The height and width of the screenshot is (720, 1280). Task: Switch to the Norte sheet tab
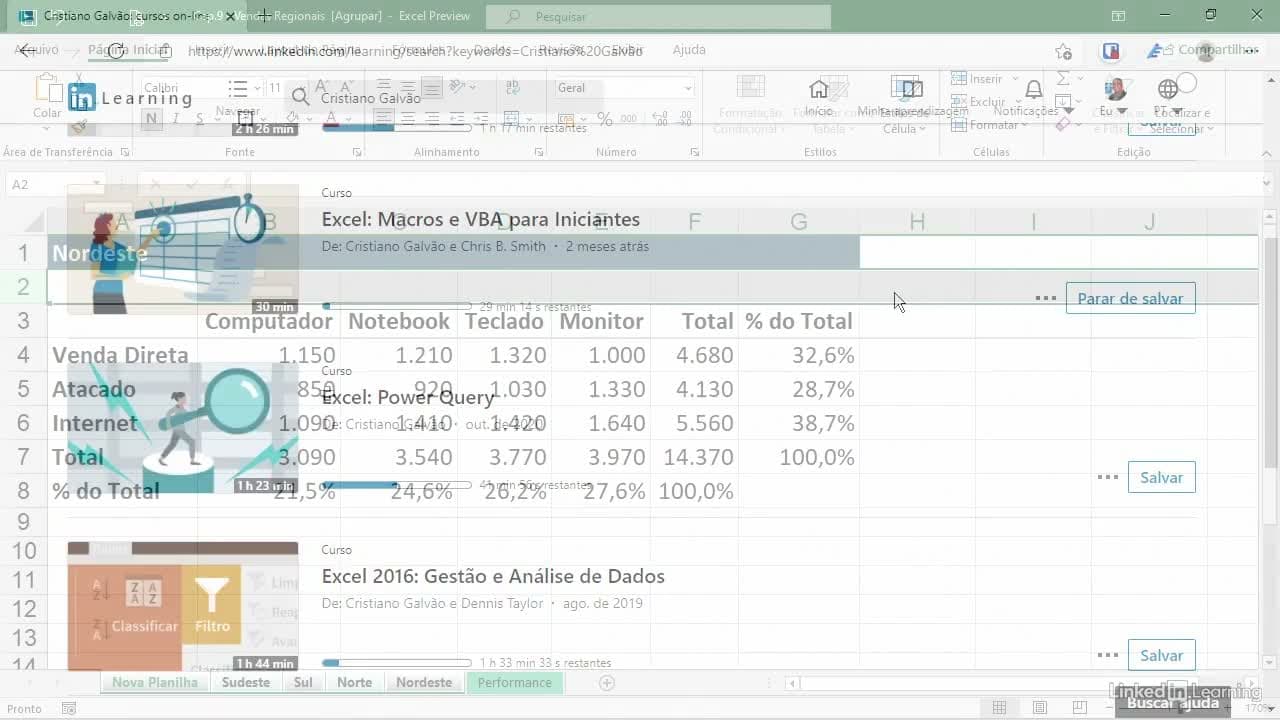click(355, 682)
